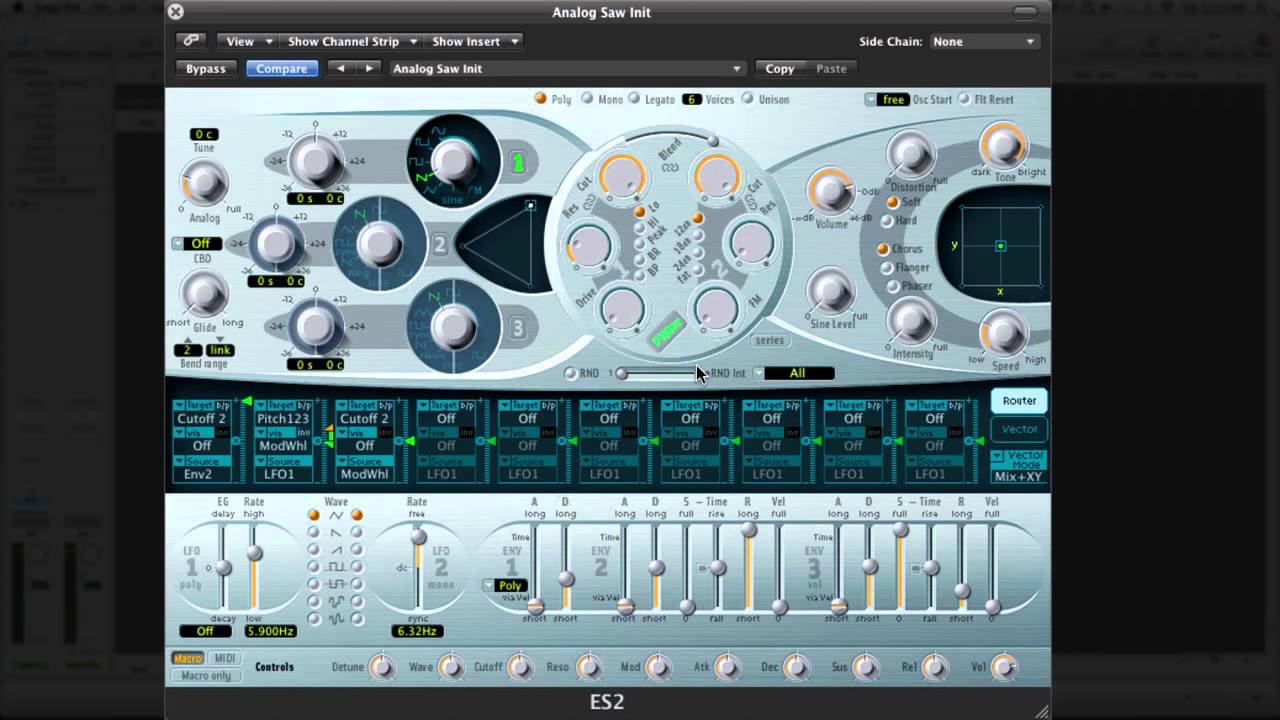Click Envelope 2 sustain time infinity icon

pyautogui.click(x=702, y=568)
